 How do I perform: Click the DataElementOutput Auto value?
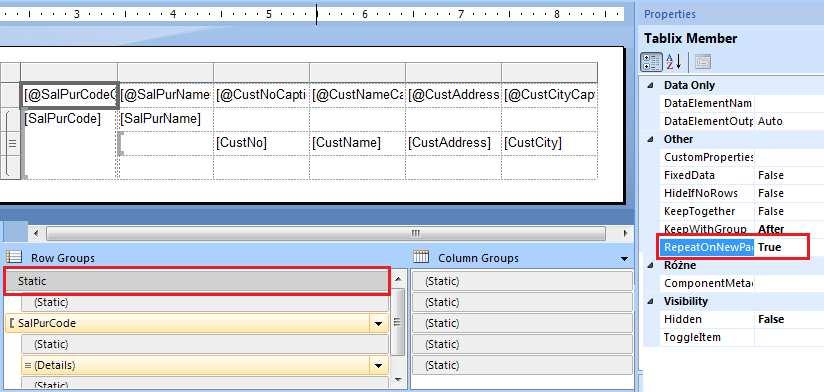click(770, 121)
